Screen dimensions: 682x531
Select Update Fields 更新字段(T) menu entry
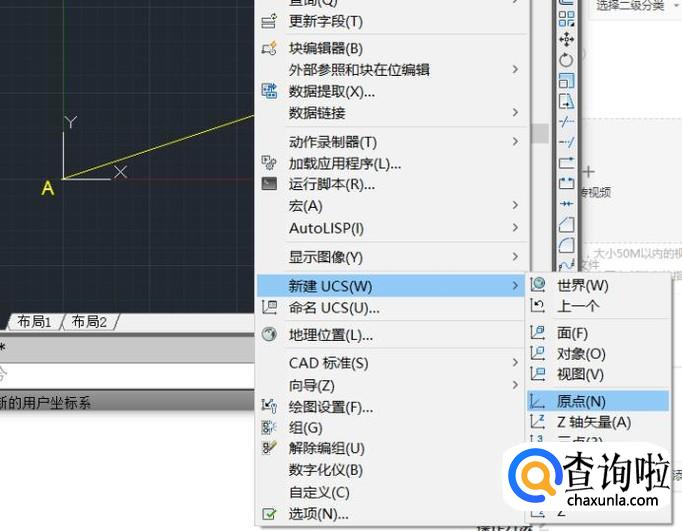click(x=325, y=21)
